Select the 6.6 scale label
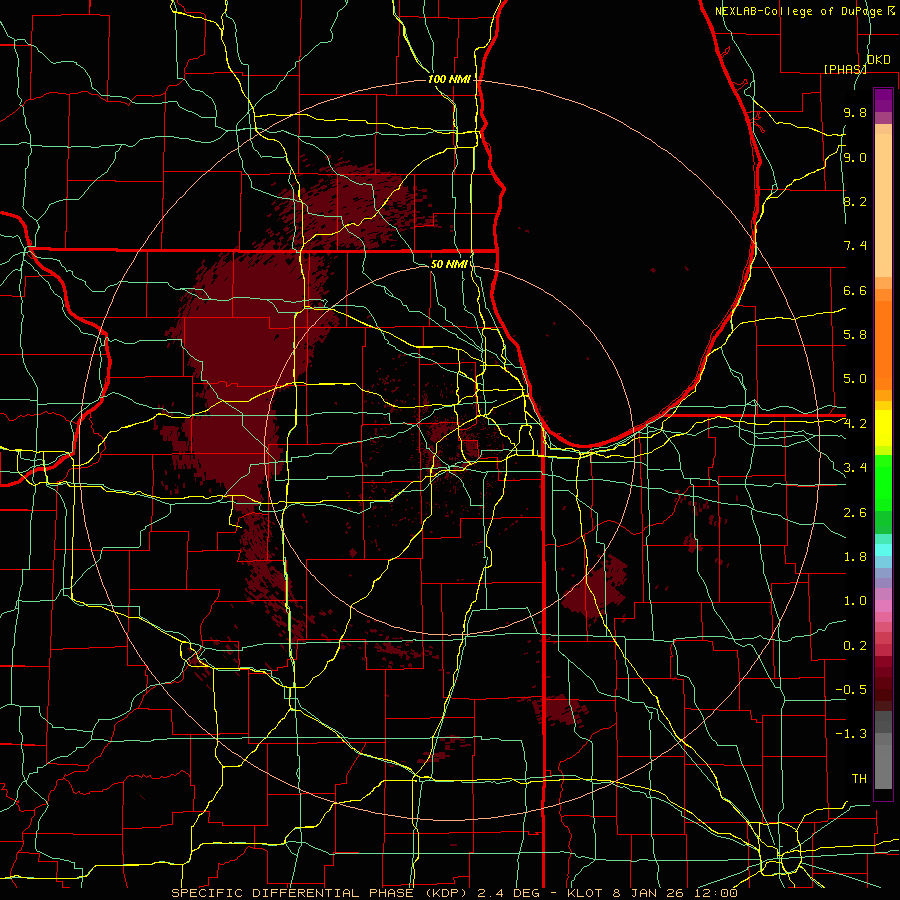Screen dimensions: 900x900 [x=855, y=290]
